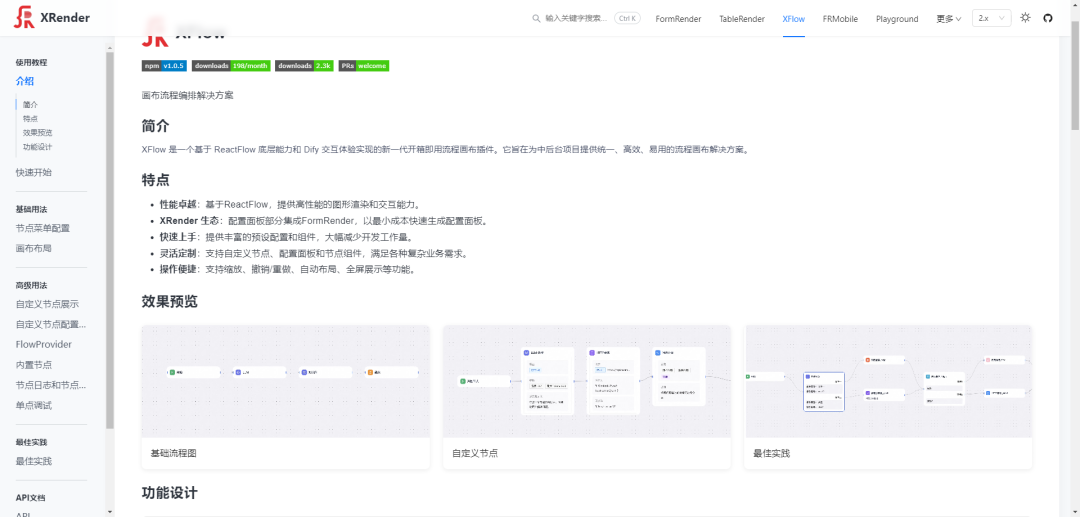Viewport: 1080px width, 517px height.
Task: Click the 特点 heading
Action: 156,180
